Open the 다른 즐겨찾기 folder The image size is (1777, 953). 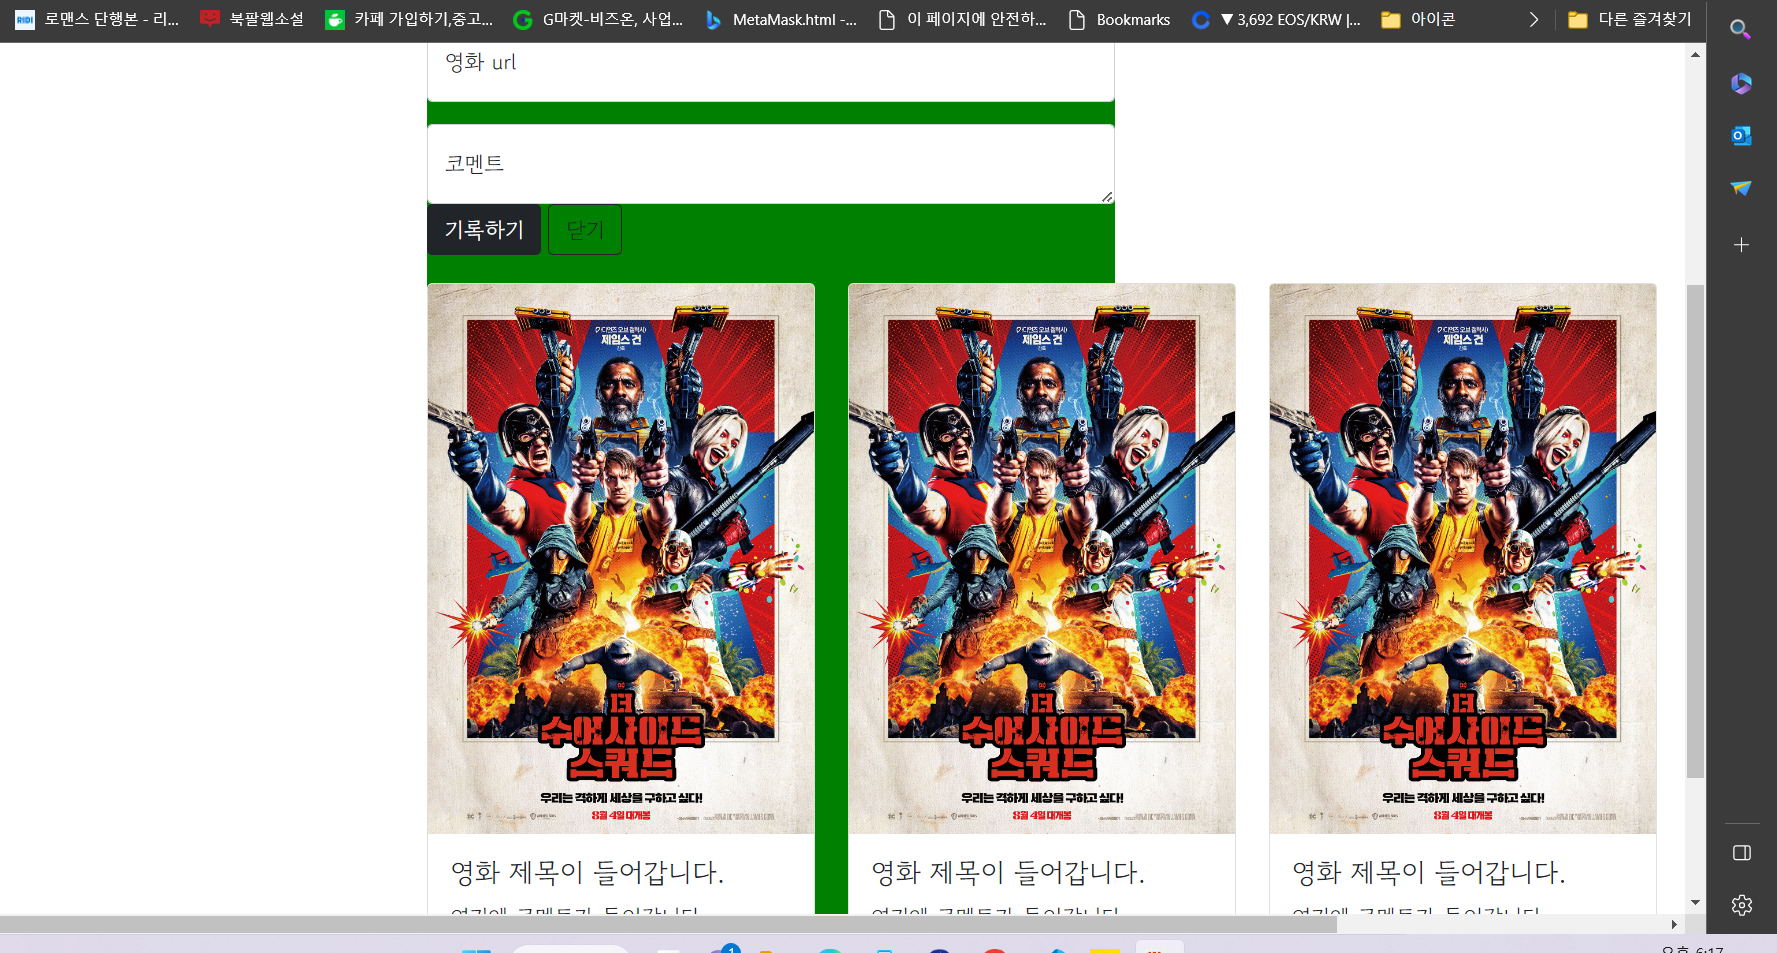tap(1630, 19)
